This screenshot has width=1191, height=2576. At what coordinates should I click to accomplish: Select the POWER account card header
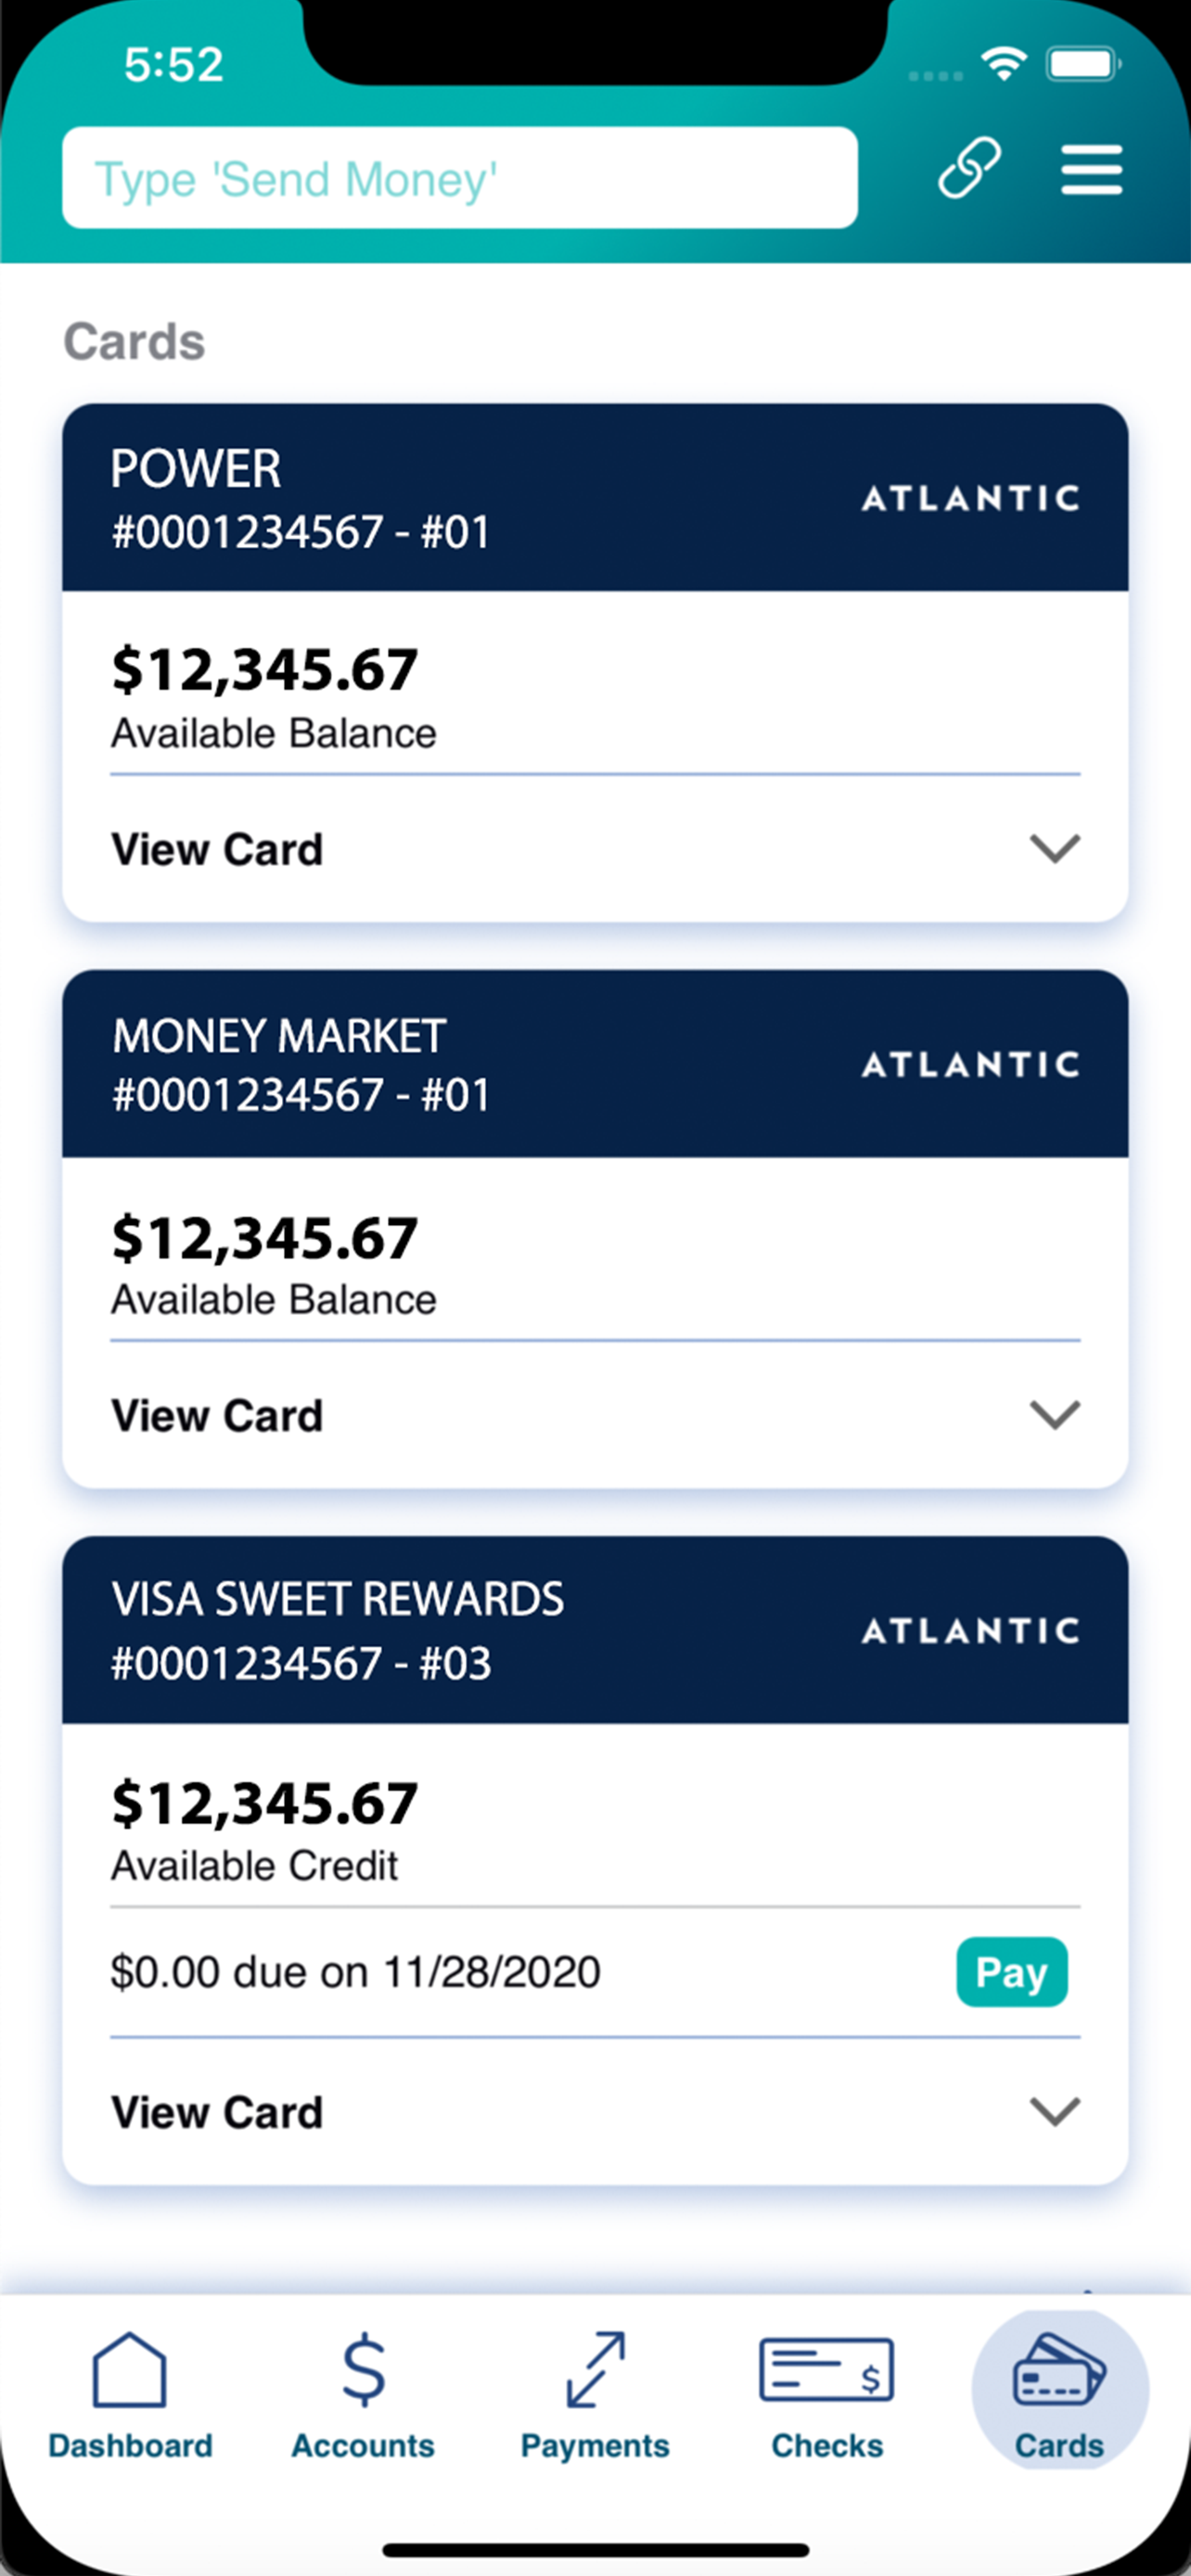tap(595, 497)
